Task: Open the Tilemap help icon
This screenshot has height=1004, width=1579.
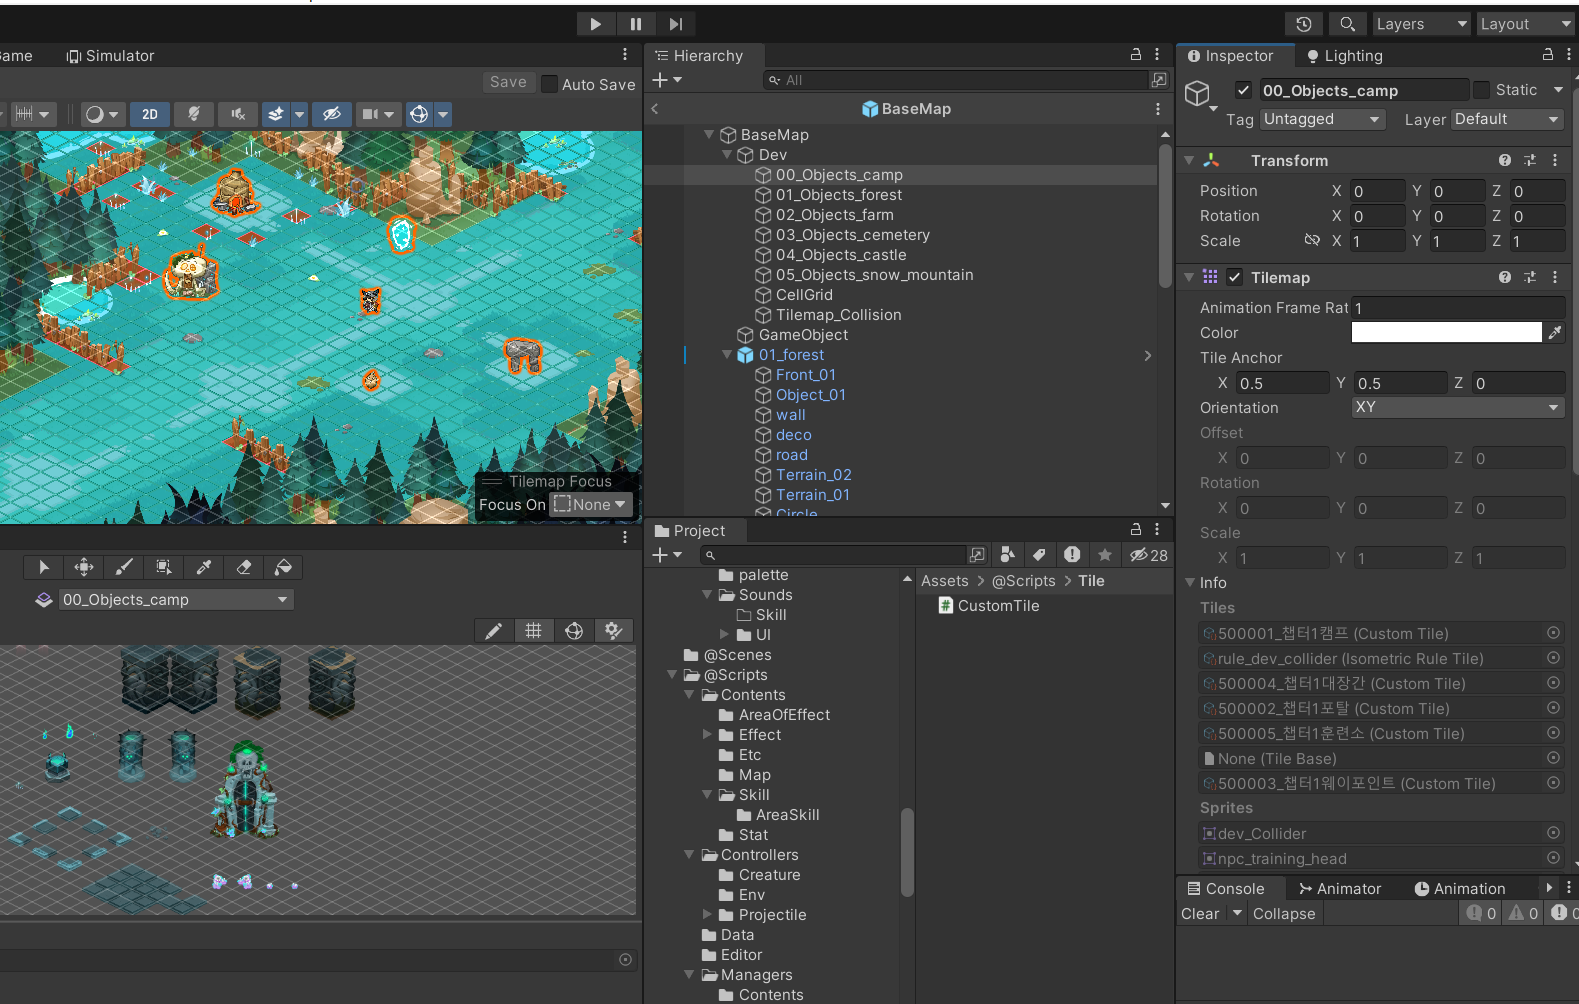Action: (1504, 277)
